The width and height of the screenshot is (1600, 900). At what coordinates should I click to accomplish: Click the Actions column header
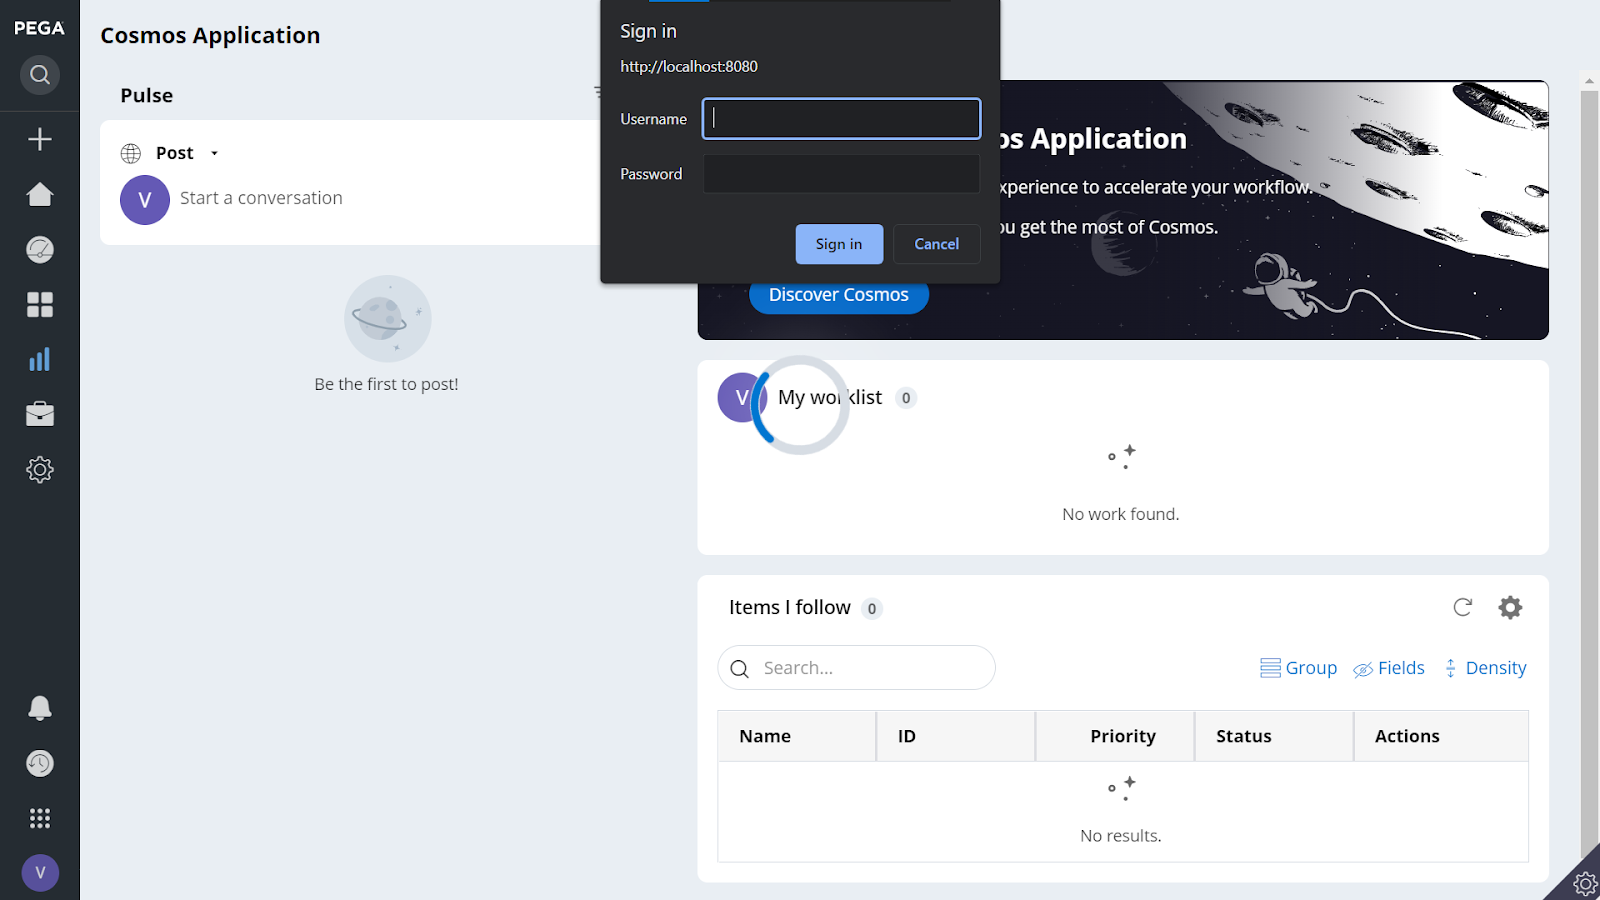click(x=1440, y=736)
